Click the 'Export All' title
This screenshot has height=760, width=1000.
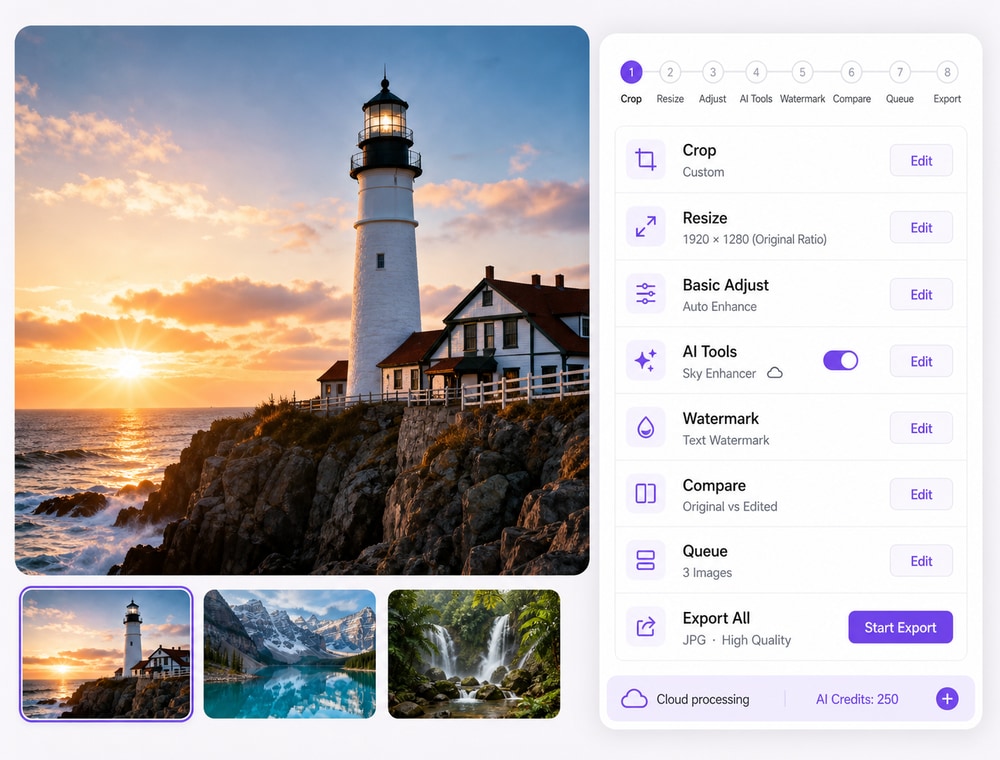coord(716,618)
